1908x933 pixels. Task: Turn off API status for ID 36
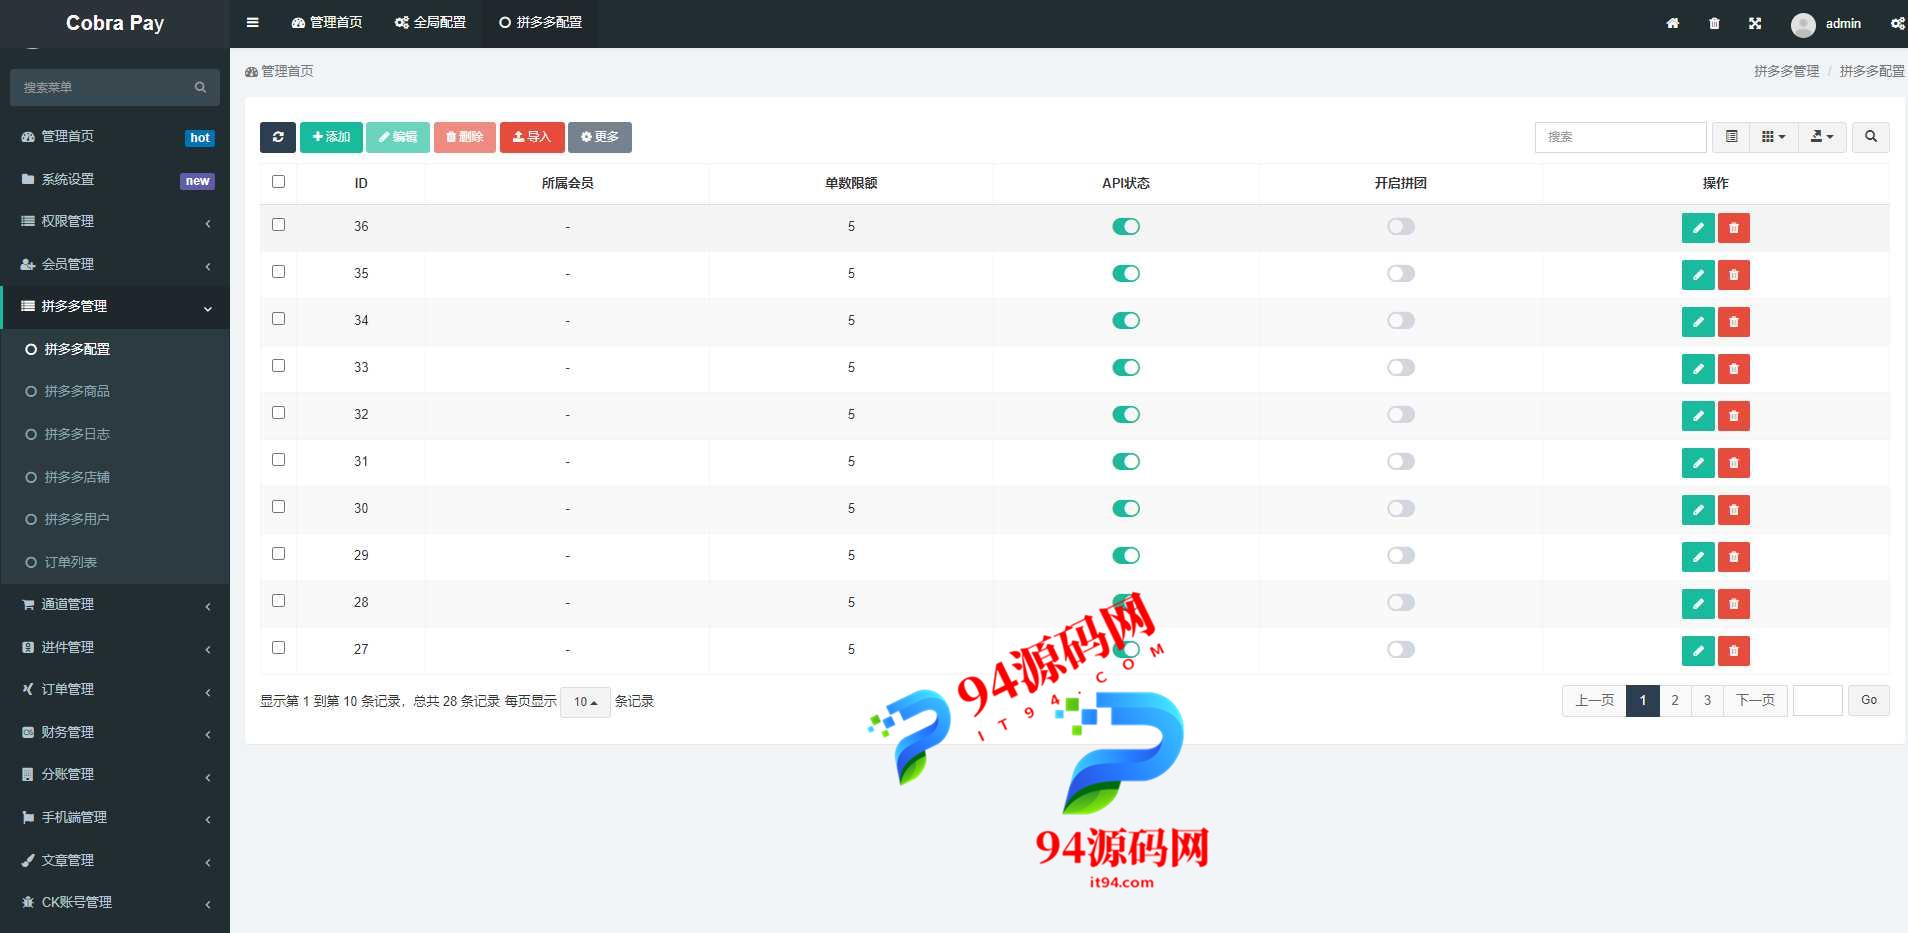[x=1126, y=226]
